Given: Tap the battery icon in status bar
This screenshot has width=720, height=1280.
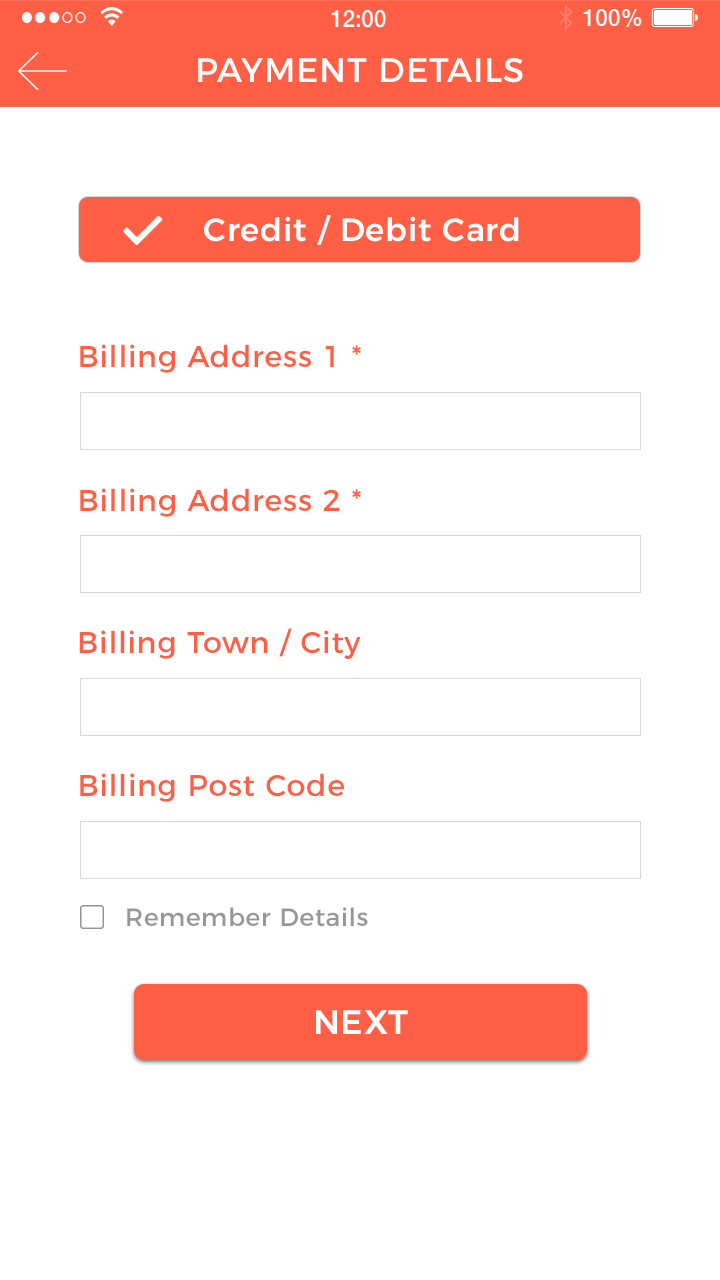Looking at the screenshot, I should pos(675,17).
